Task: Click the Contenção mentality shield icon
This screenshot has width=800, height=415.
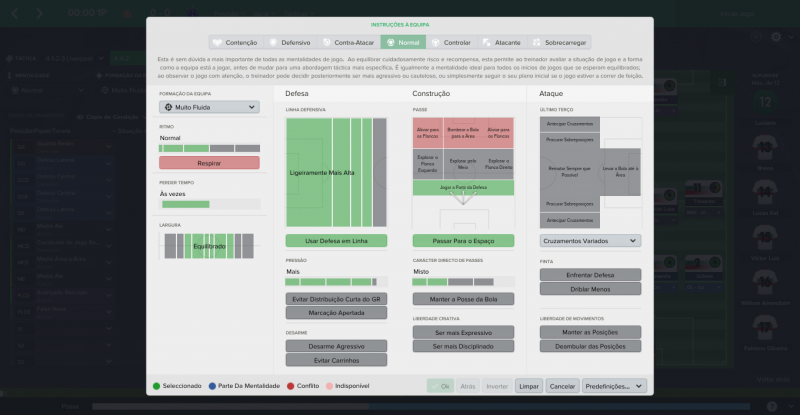Action: [219, 43]
